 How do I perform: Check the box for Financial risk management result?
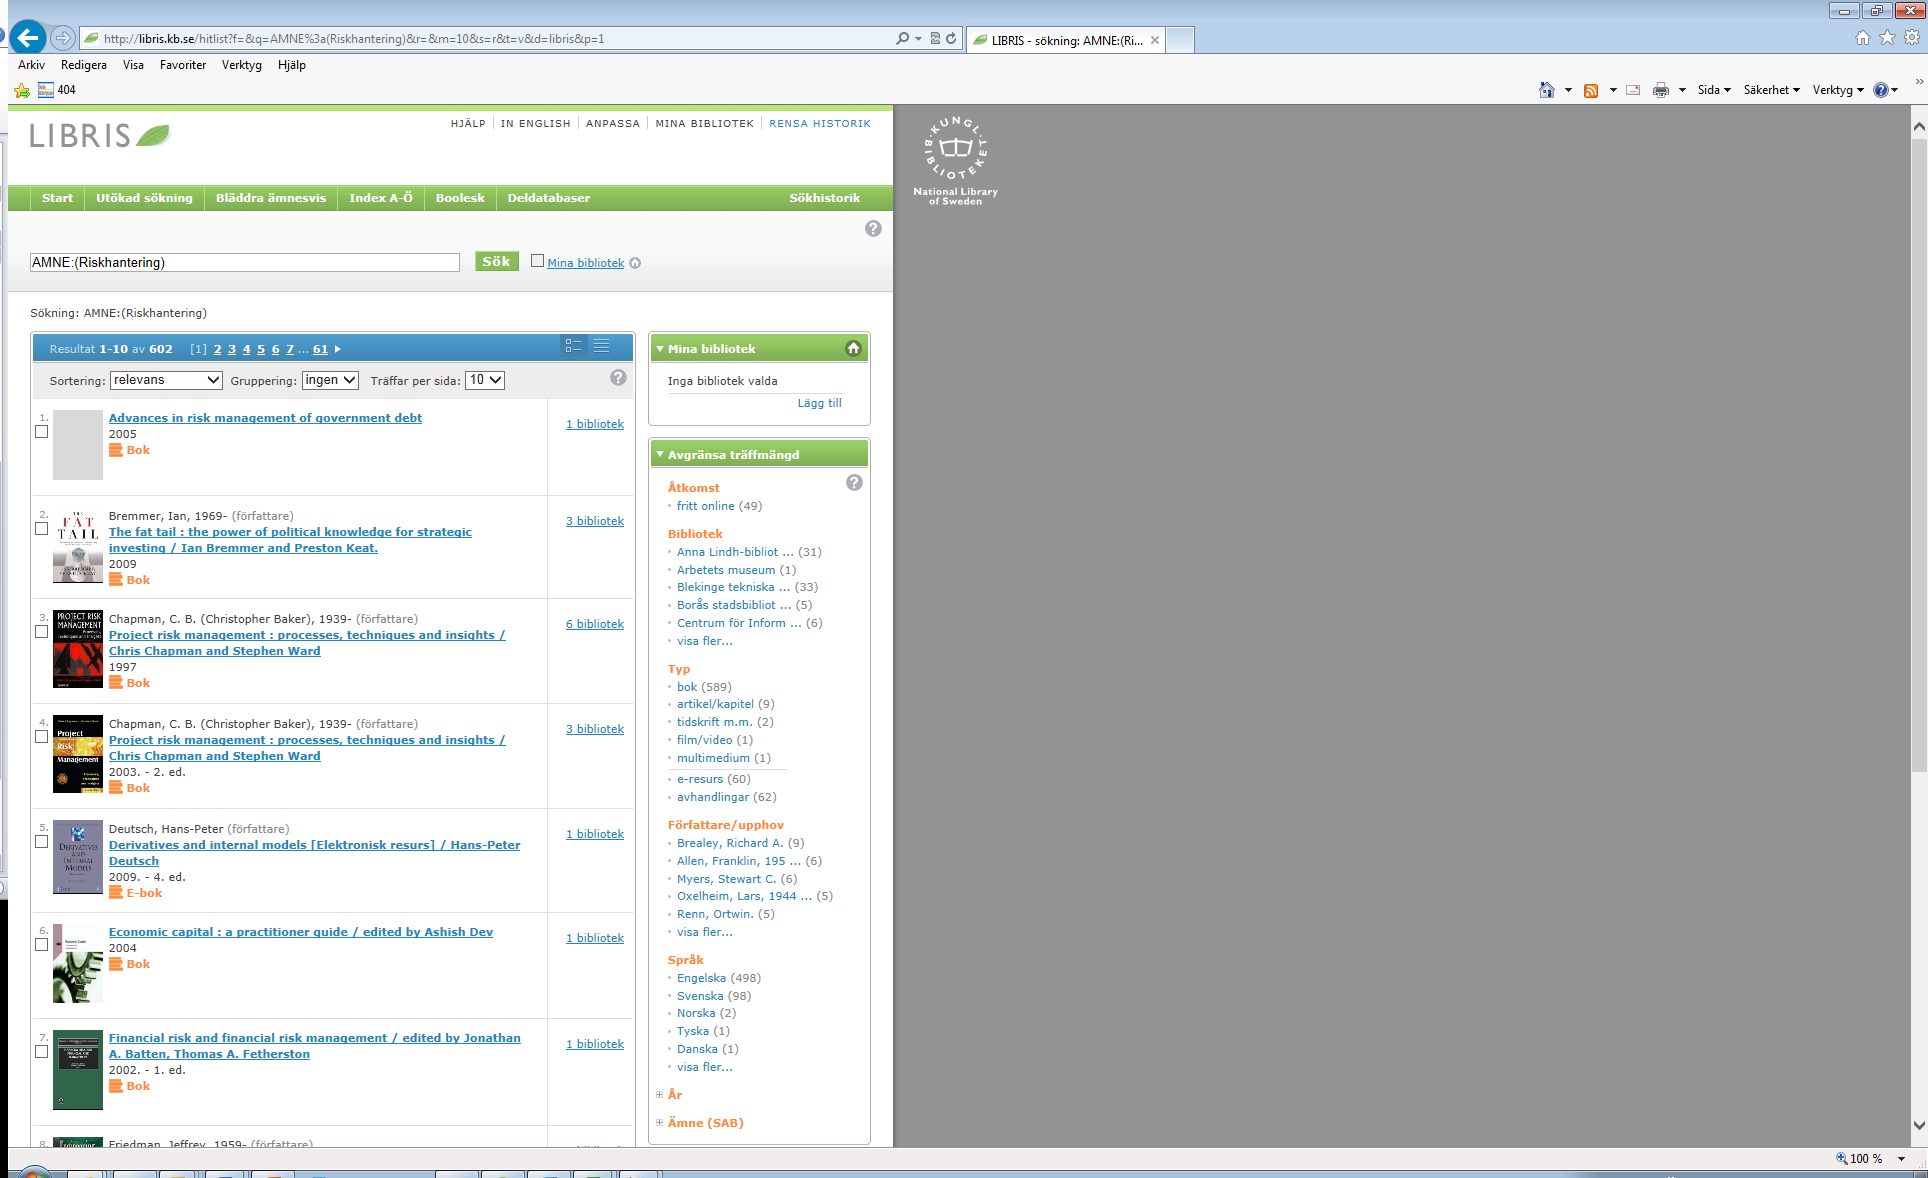[x=41, y=1052]
